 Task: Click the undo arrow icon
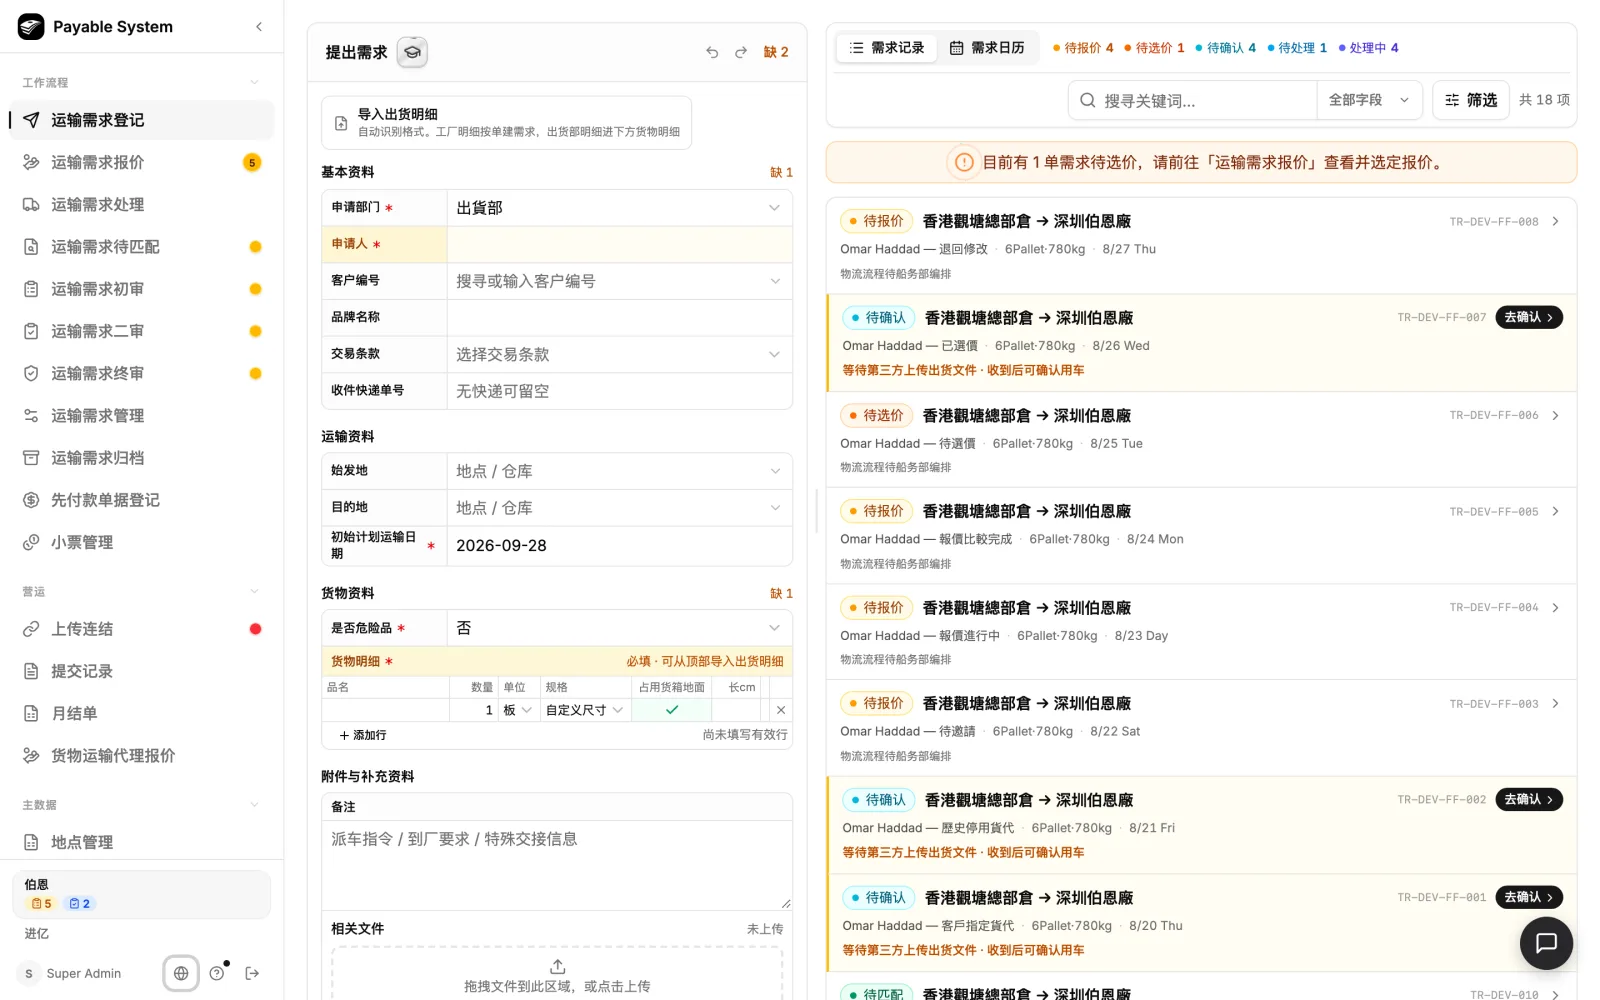[712, 52]
